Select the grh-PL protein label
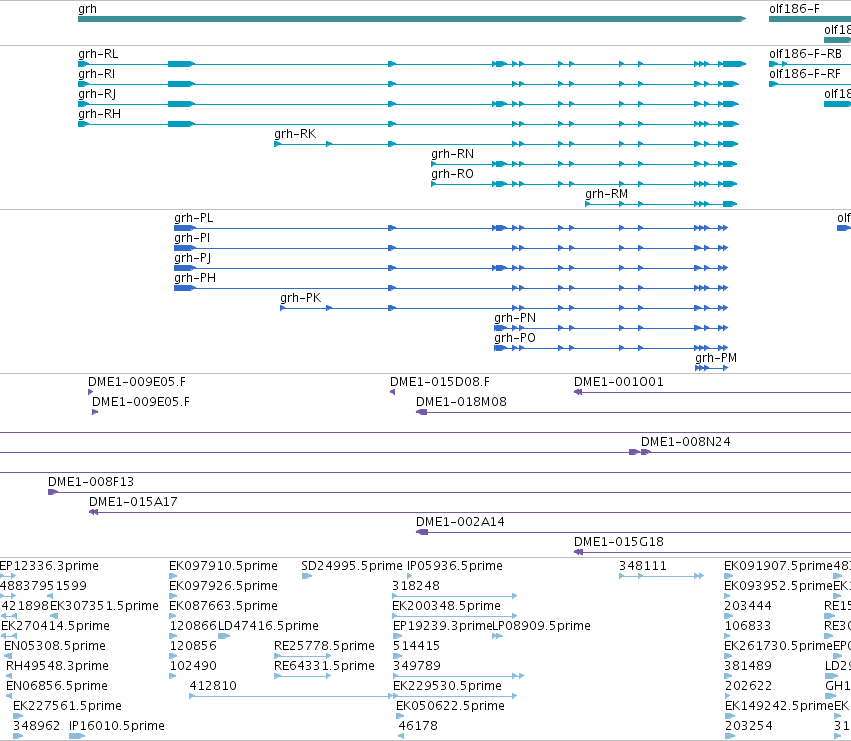 pyautogui.click(x=194, y=218)
